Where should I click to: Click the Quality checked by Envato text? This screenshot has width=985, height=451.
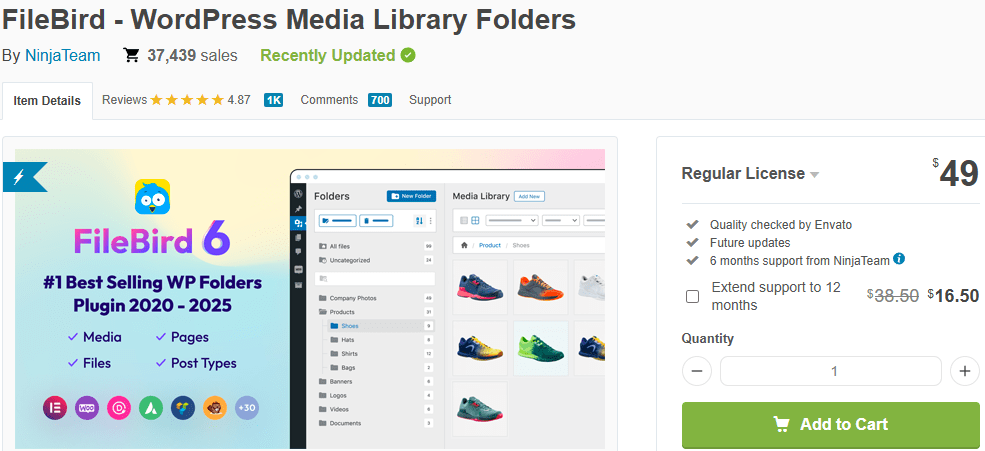coord(781,224)
